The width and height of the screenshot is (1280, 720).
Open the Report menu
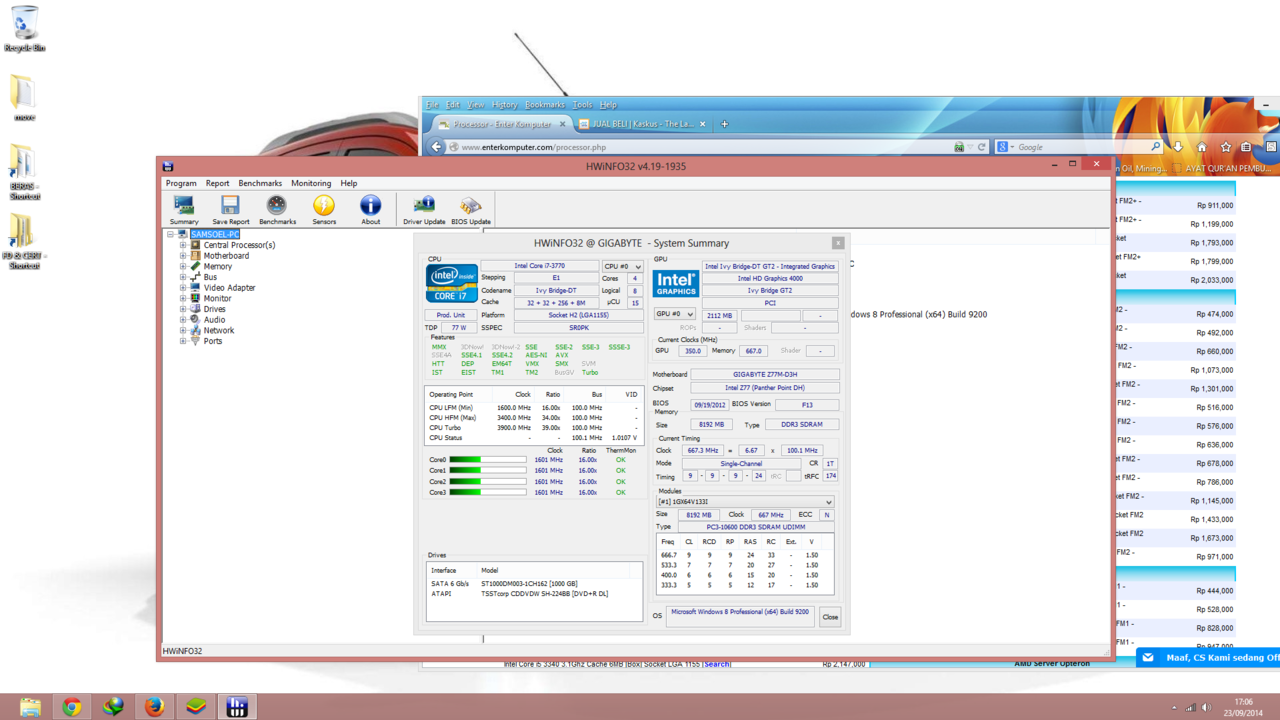click(217, 184)
